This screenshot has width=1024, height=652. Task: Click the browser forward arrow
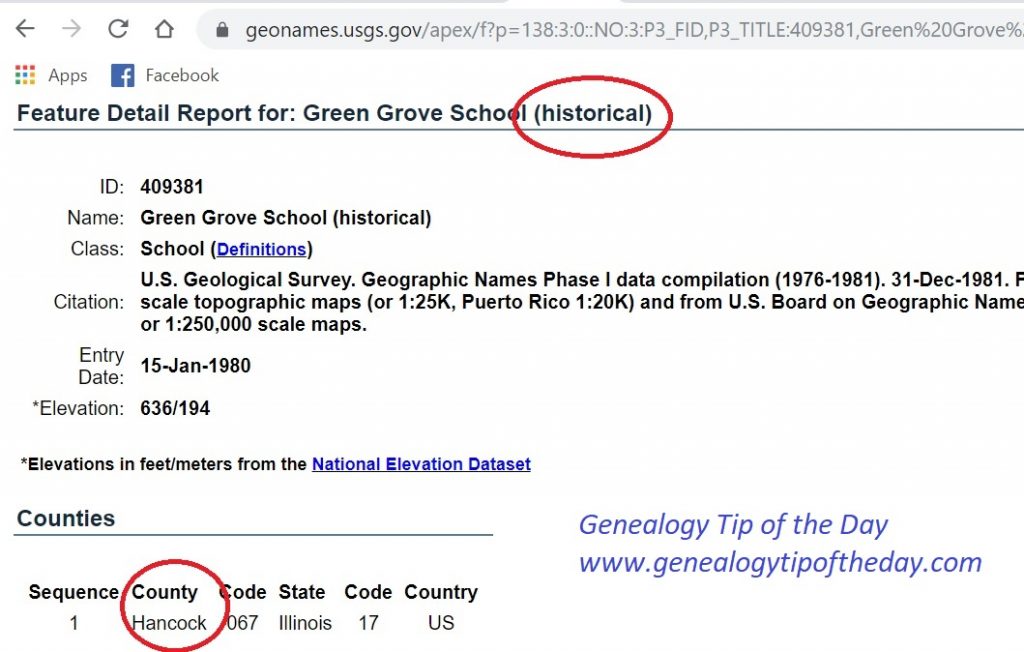click(71, 29)
